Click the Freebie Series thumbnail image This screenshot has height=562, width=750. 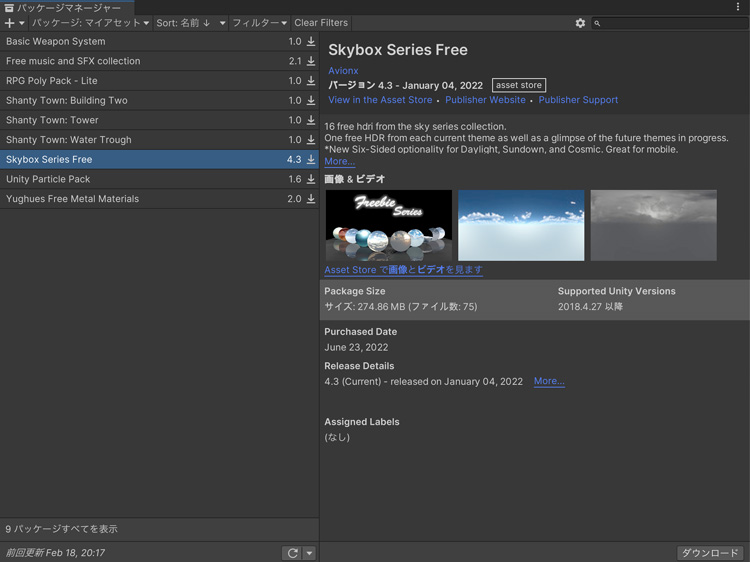388,225
